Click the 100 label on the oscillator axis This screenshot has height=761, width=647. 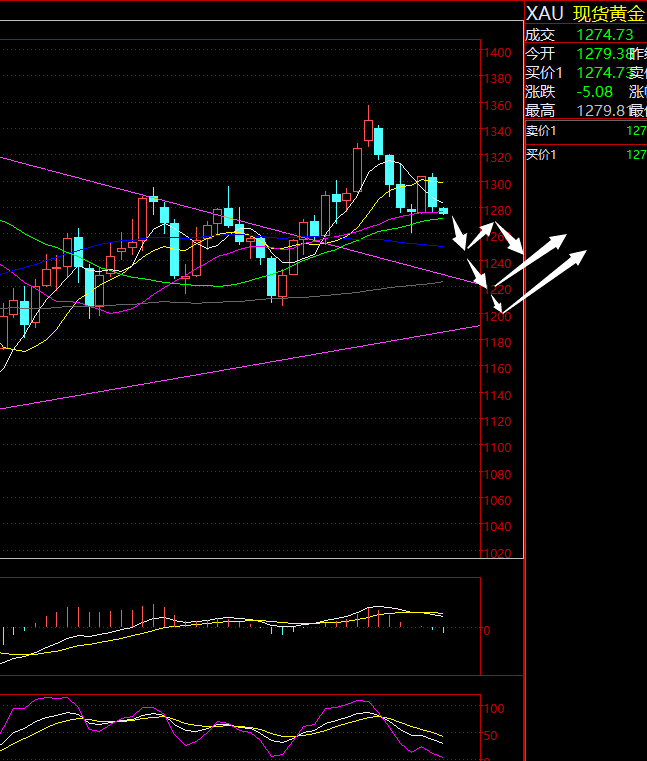pos(494,709)
